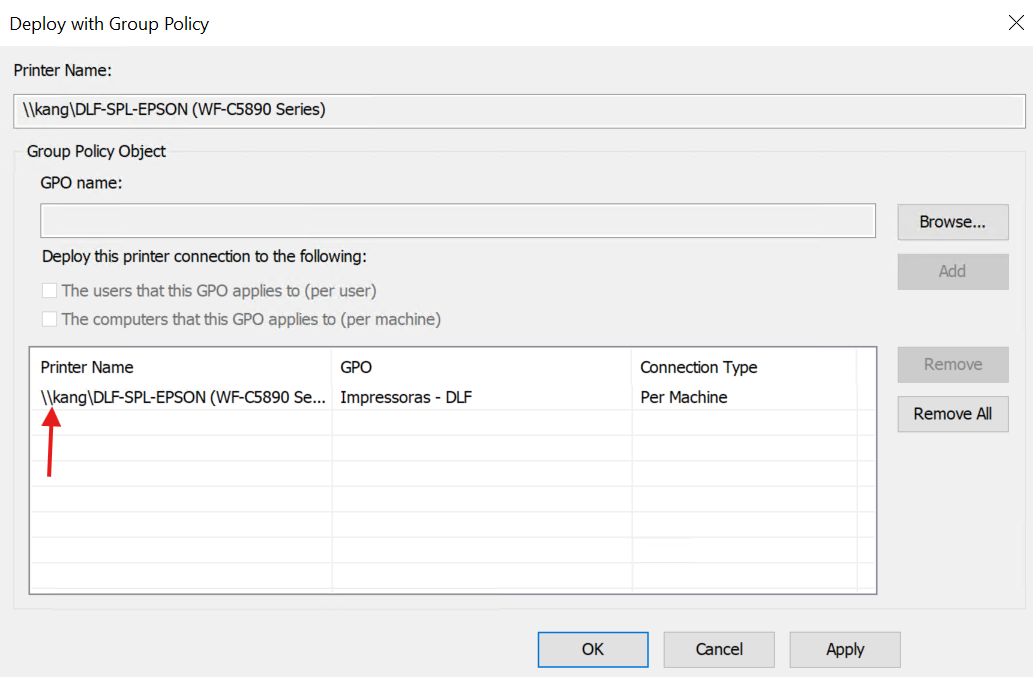Image resolution: width=1033 pixels, height=677 pixels.
Task: Confirm the dialog with OK
Action: pos(592,649)
